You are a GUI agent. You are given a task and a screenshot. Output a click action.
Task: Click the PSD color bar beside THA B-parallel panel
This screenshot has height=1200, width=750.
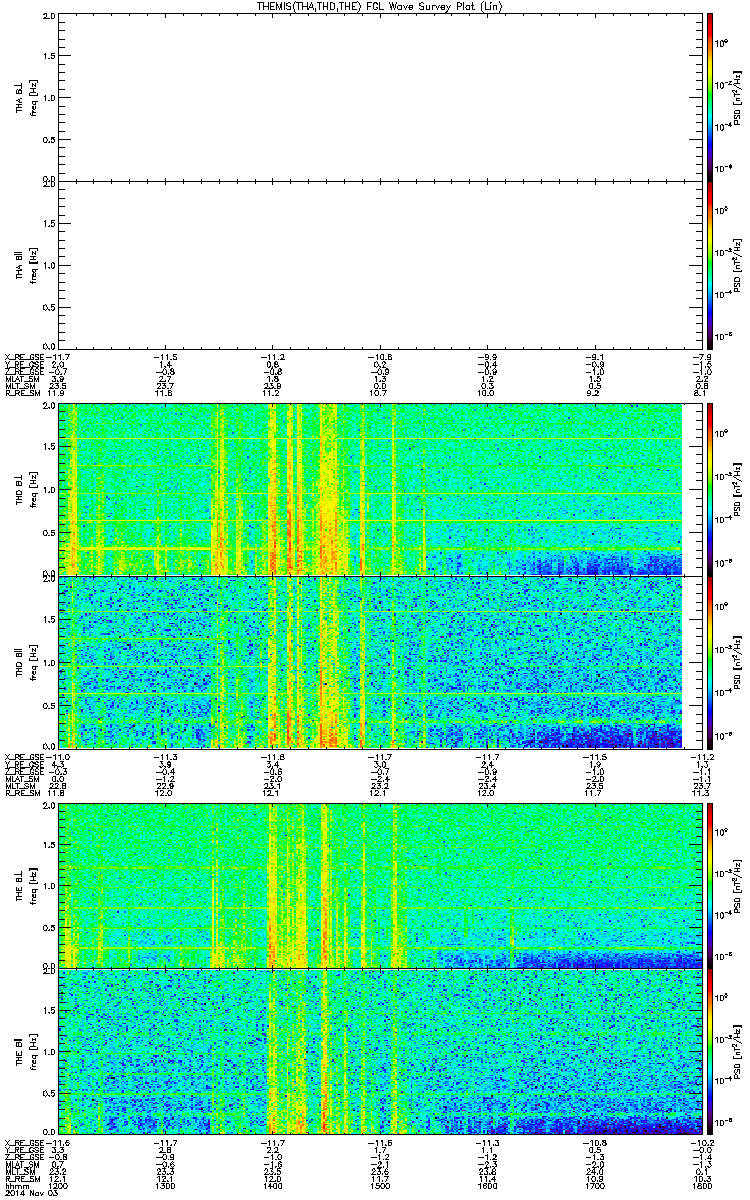(709, 264)
